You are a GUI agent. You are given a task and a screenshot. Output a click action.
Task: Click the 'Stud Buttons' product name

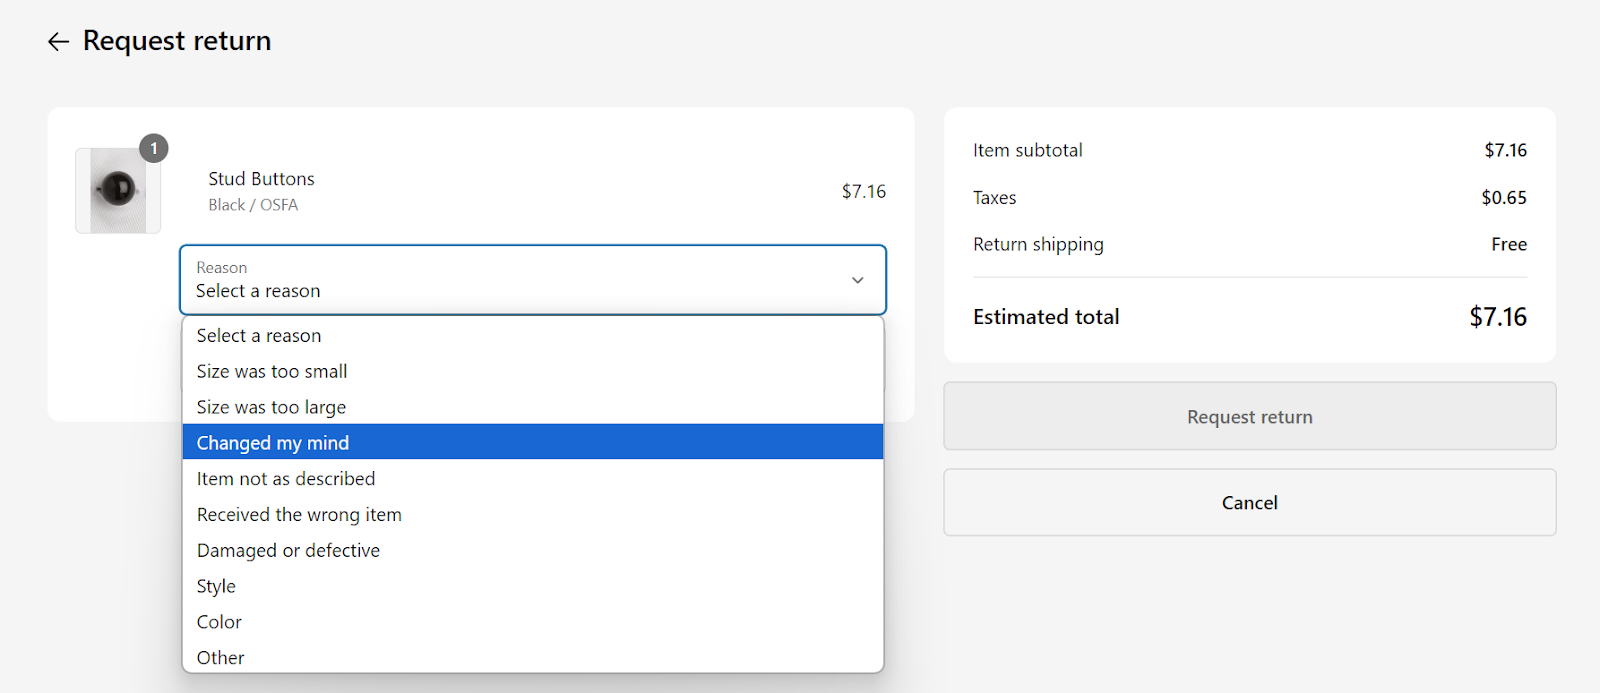coord(261,179)
